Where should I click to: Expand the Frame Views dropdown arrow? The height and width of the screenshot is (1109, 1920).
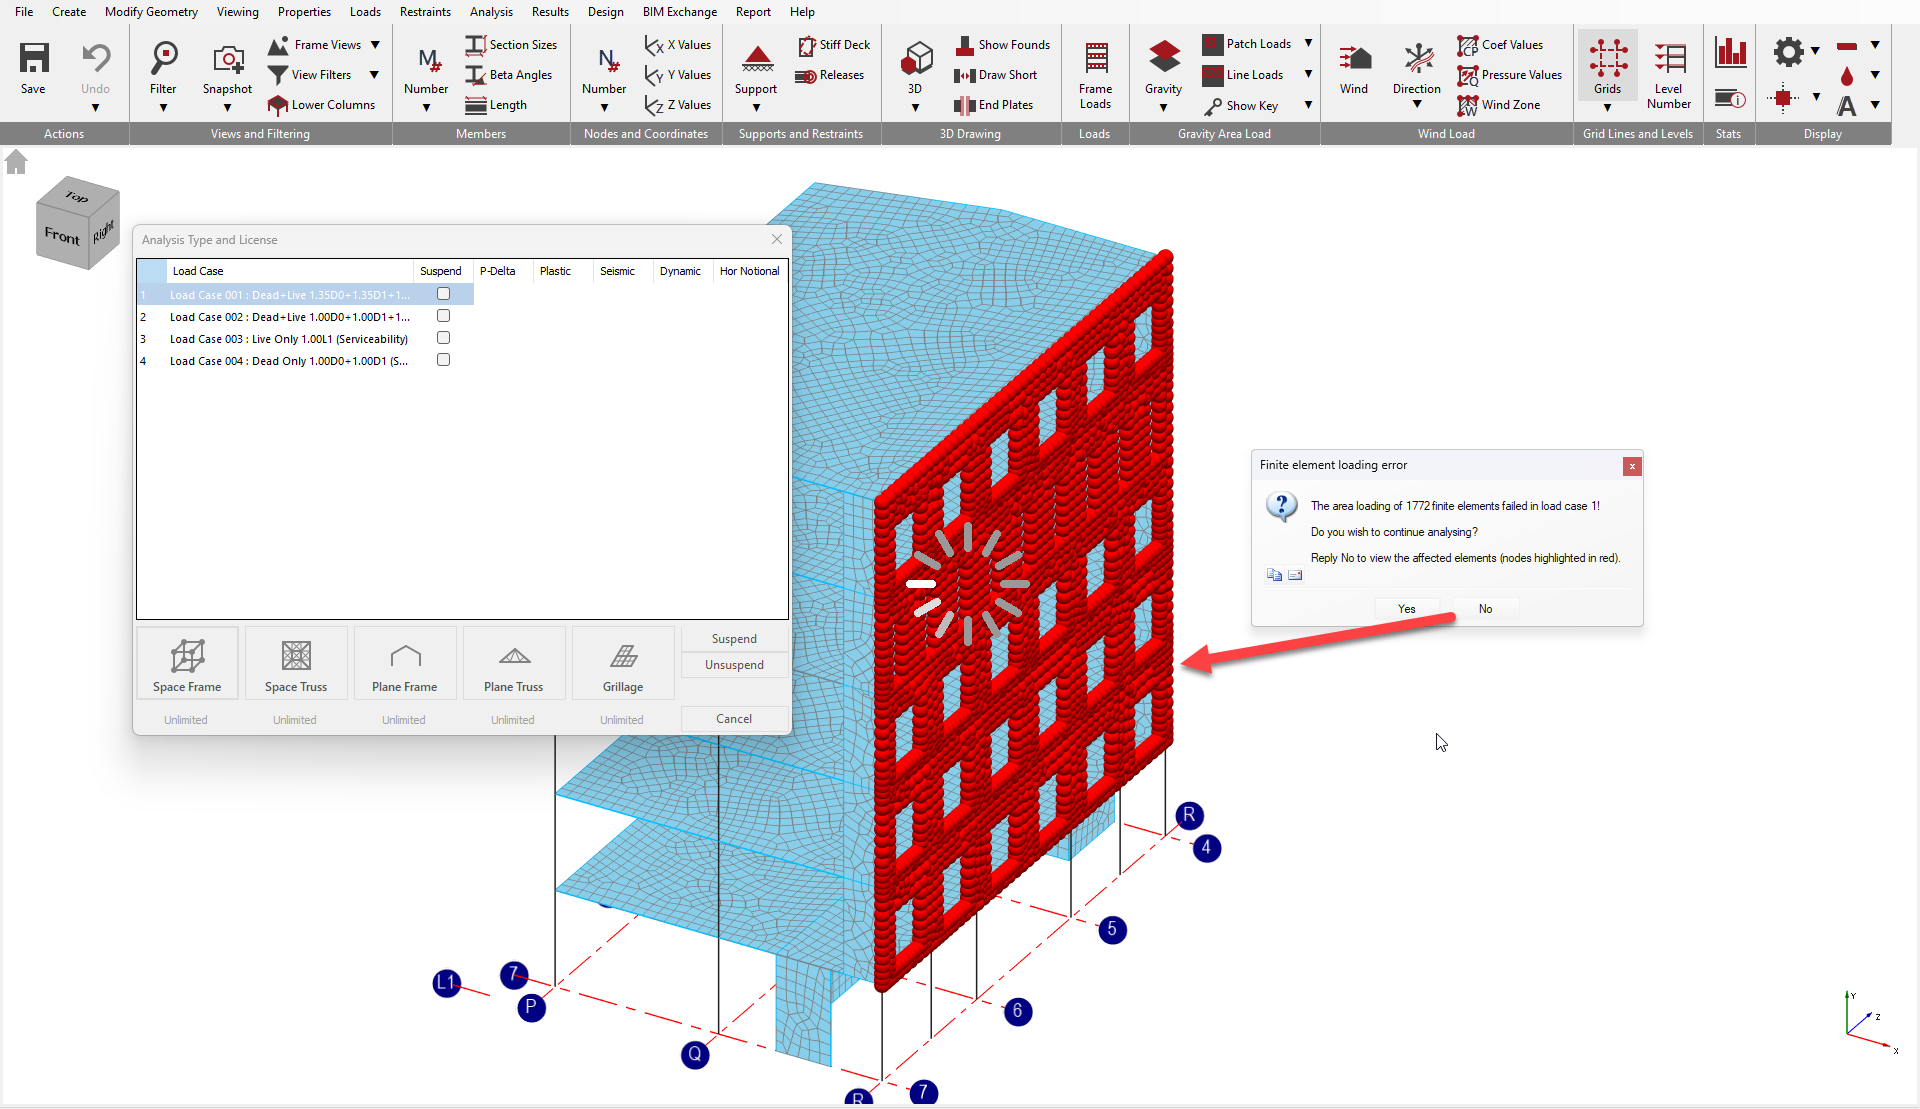pyautogui.click(x=375, y=45)
